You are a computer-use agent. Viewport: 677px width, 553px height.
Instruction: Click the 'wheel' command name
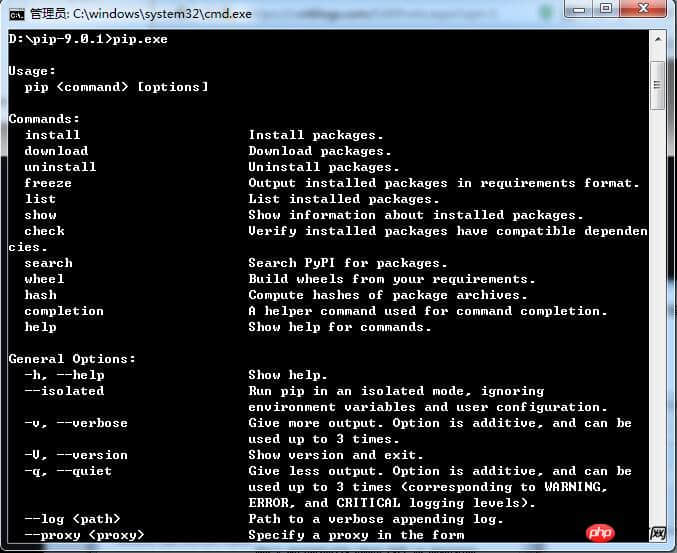click(44, 279)
